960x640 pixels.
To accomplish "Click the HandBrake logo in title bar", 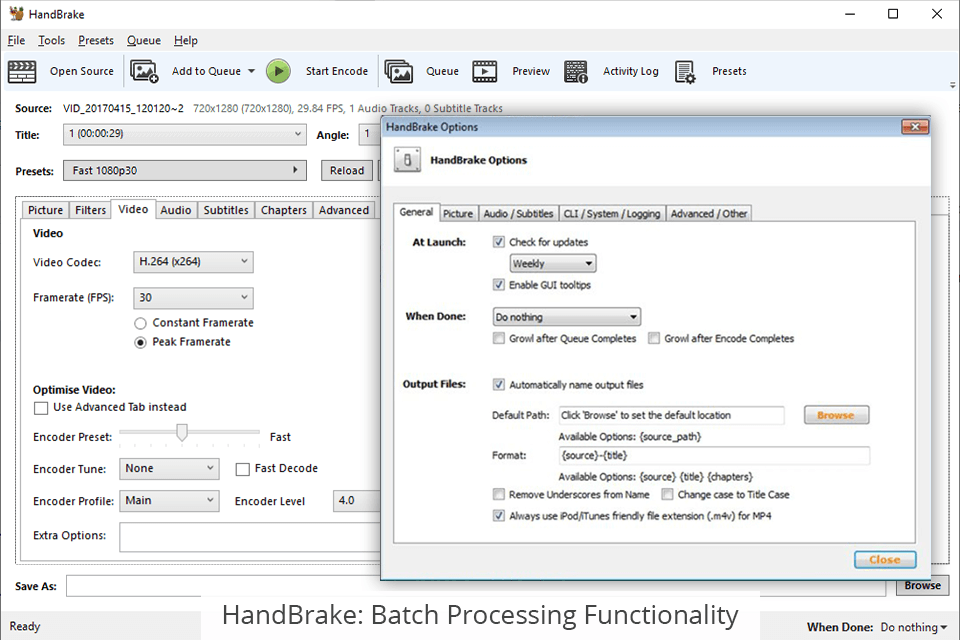I will (x=17, y=13).
